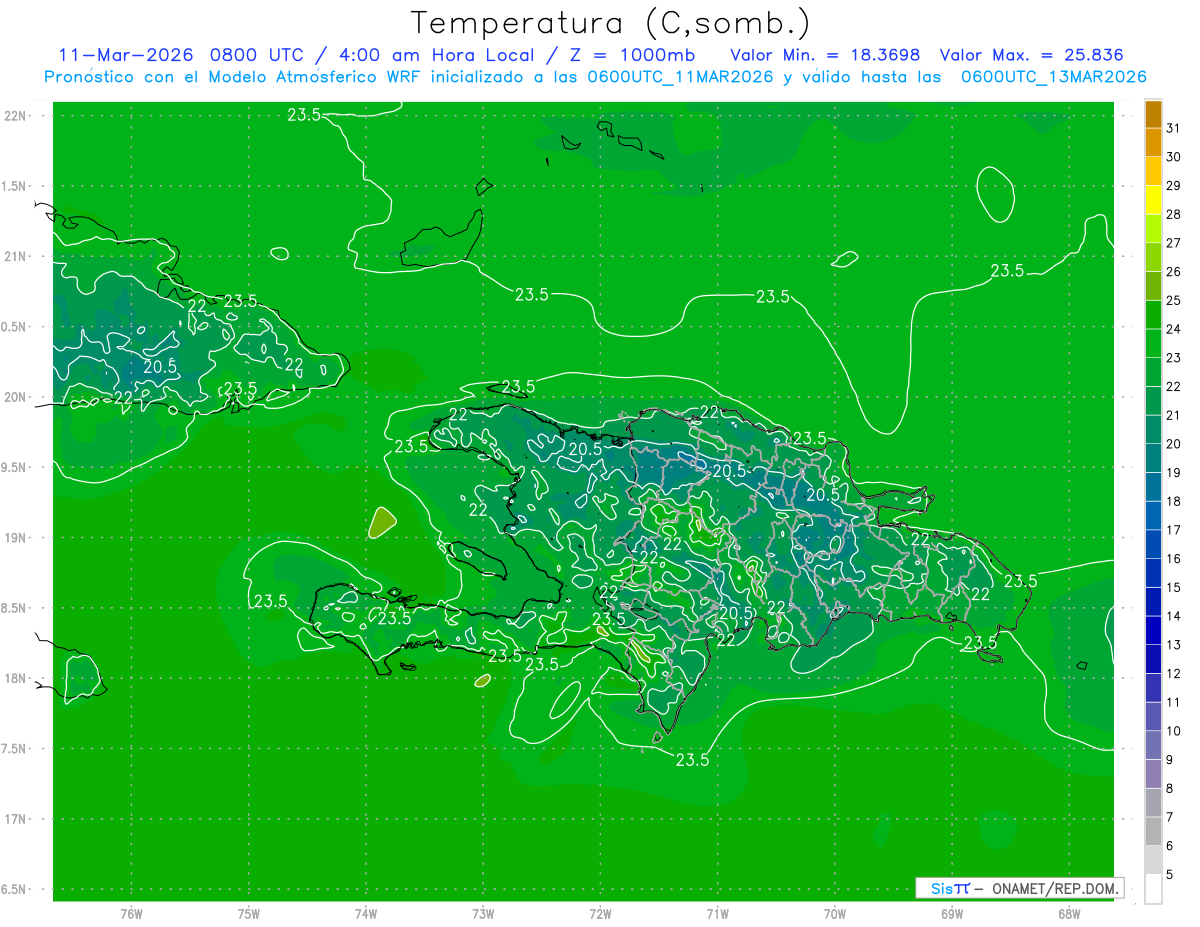Screen dimensions: 1200x927
Task: Click latitude axis label "18N"
Action: 15,678
